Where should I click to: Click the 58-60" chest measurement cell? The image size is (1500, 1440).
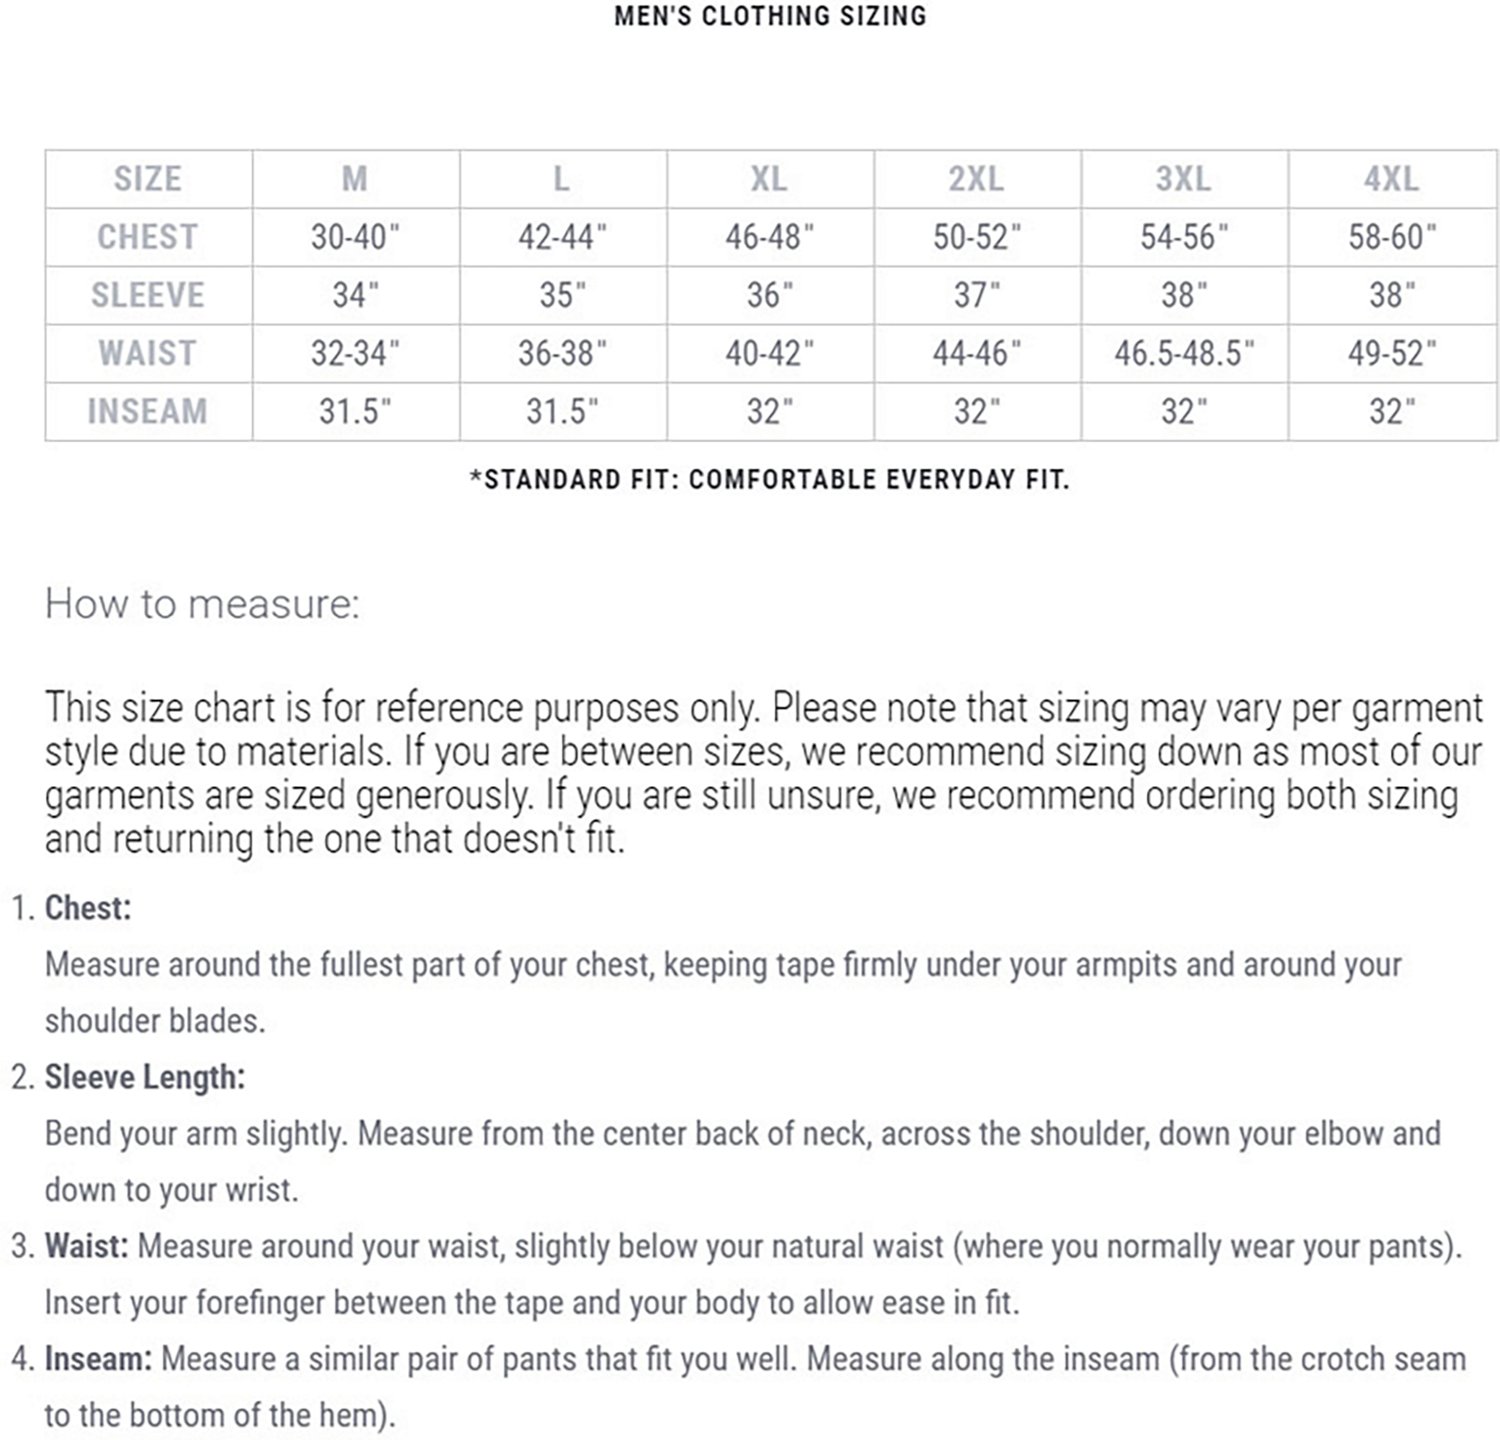[x=1392, y=237]
